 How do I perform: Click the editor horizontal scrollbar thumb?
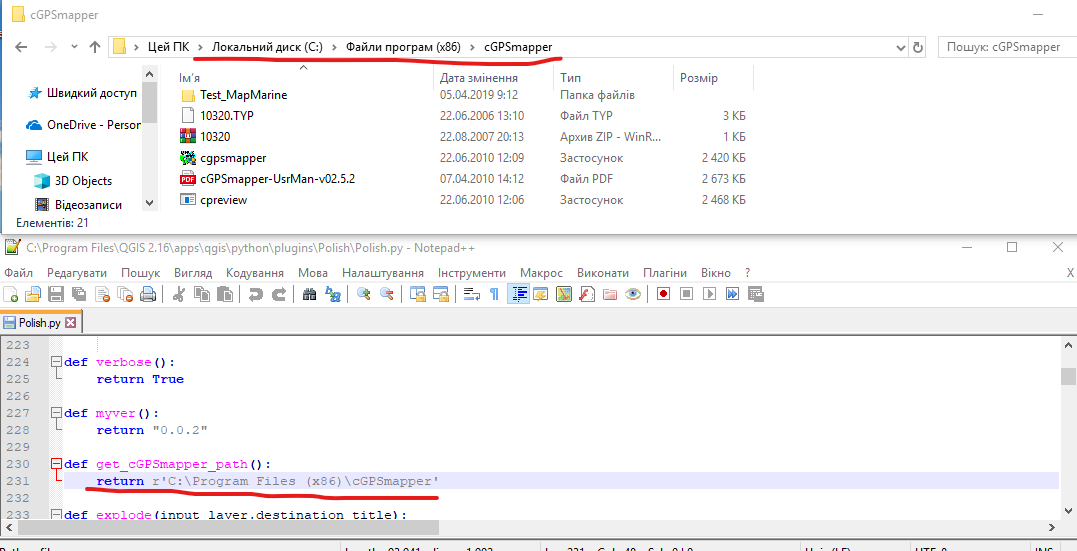pos(229,527)
